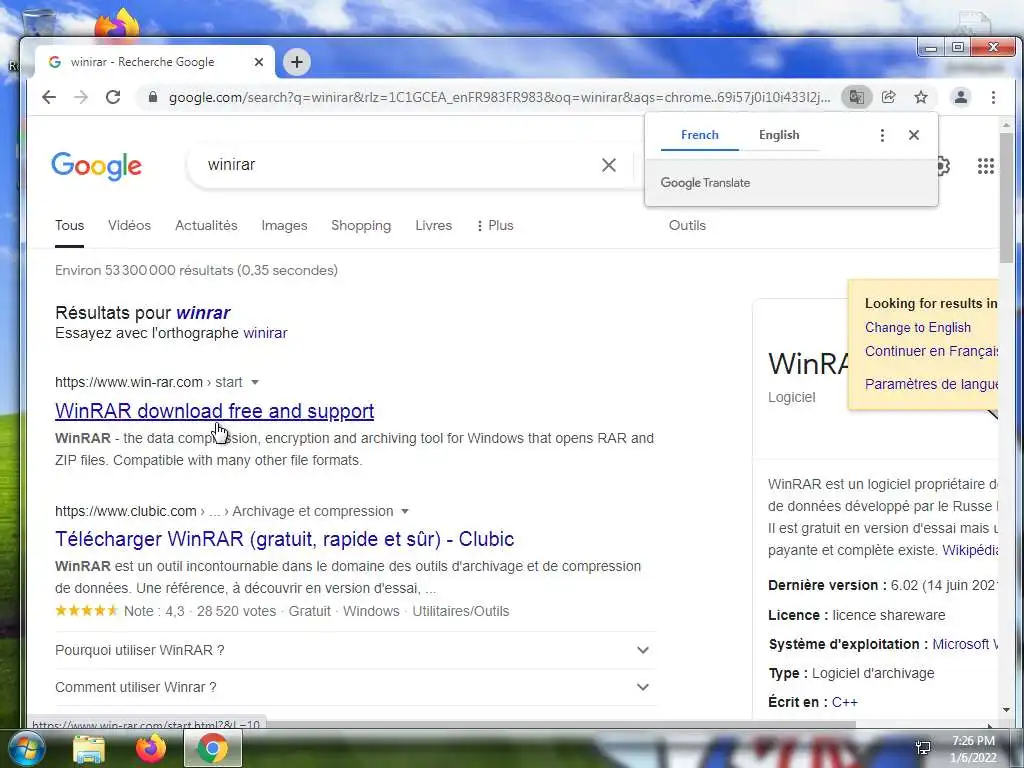Open the Shopping results tab
1024x768 pixels.
click(361, 225)
